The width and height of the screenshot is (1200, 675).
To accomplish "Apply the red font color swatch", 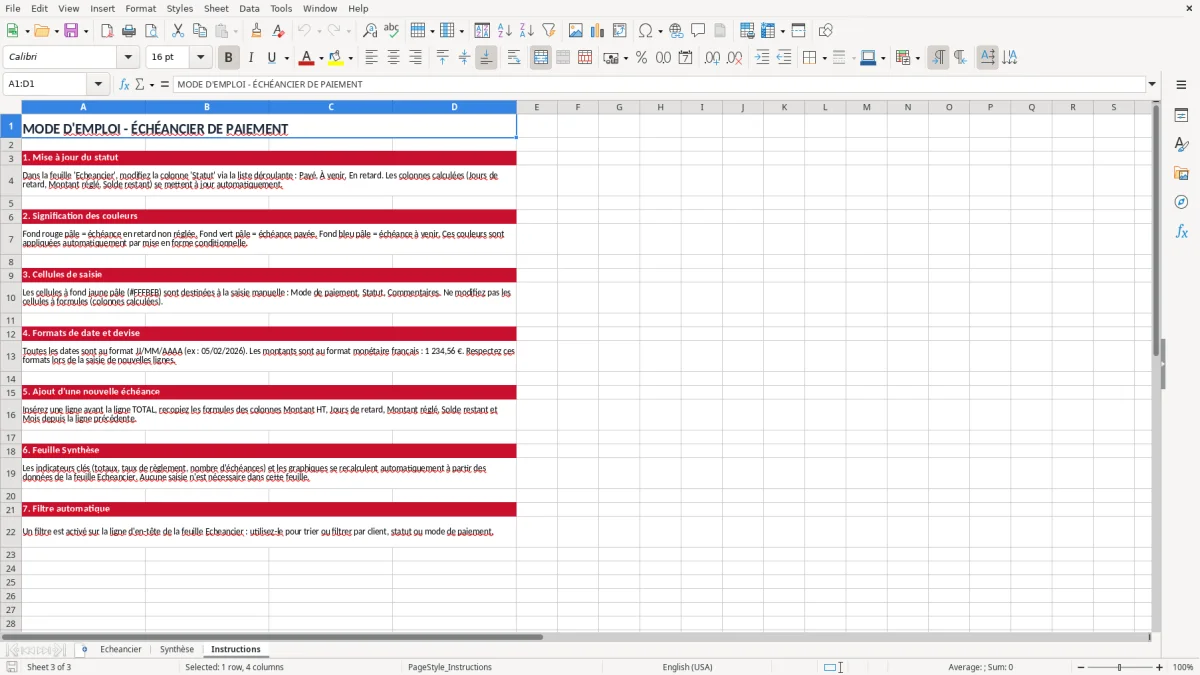I will [307, 58].
